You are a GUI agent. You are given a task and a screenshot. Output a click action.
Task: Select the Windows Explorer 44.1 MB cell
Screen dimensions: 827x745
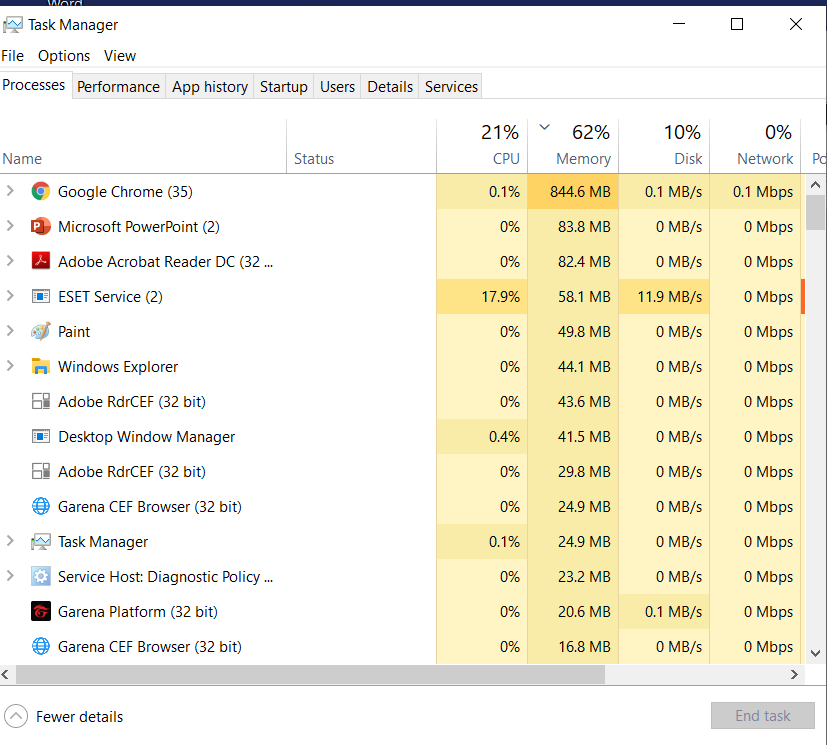click(573, 366)
